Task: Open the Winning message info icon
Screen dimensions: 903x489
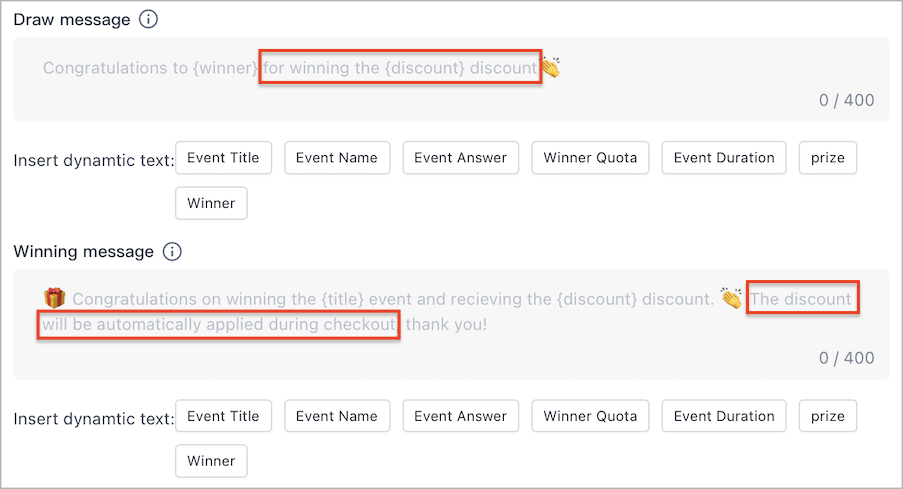Action: (172, 252)
